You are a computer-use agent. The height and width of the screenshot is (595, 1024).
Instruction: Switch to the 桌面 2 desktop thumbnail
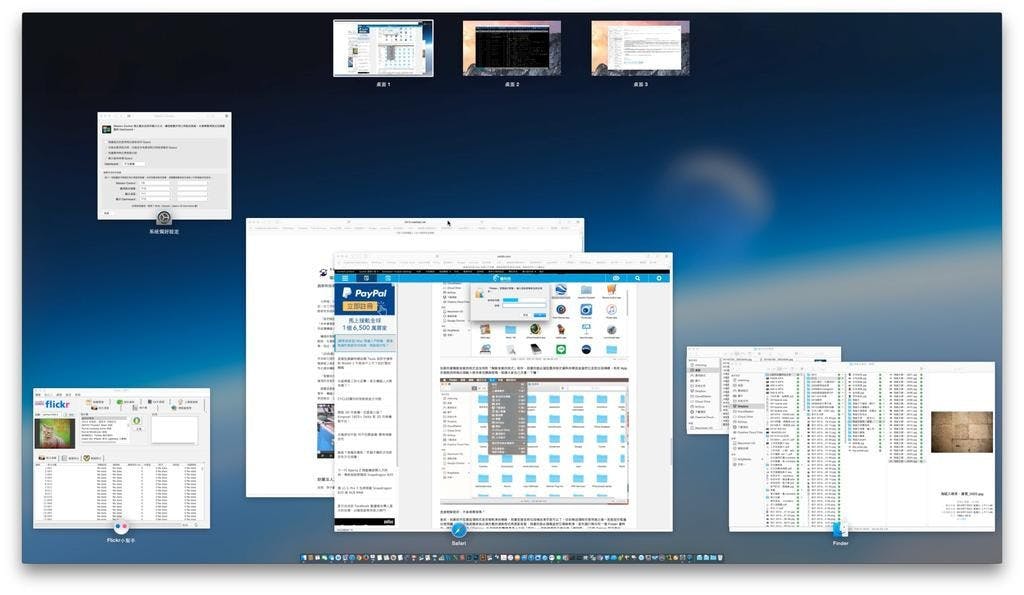point(511,48)
